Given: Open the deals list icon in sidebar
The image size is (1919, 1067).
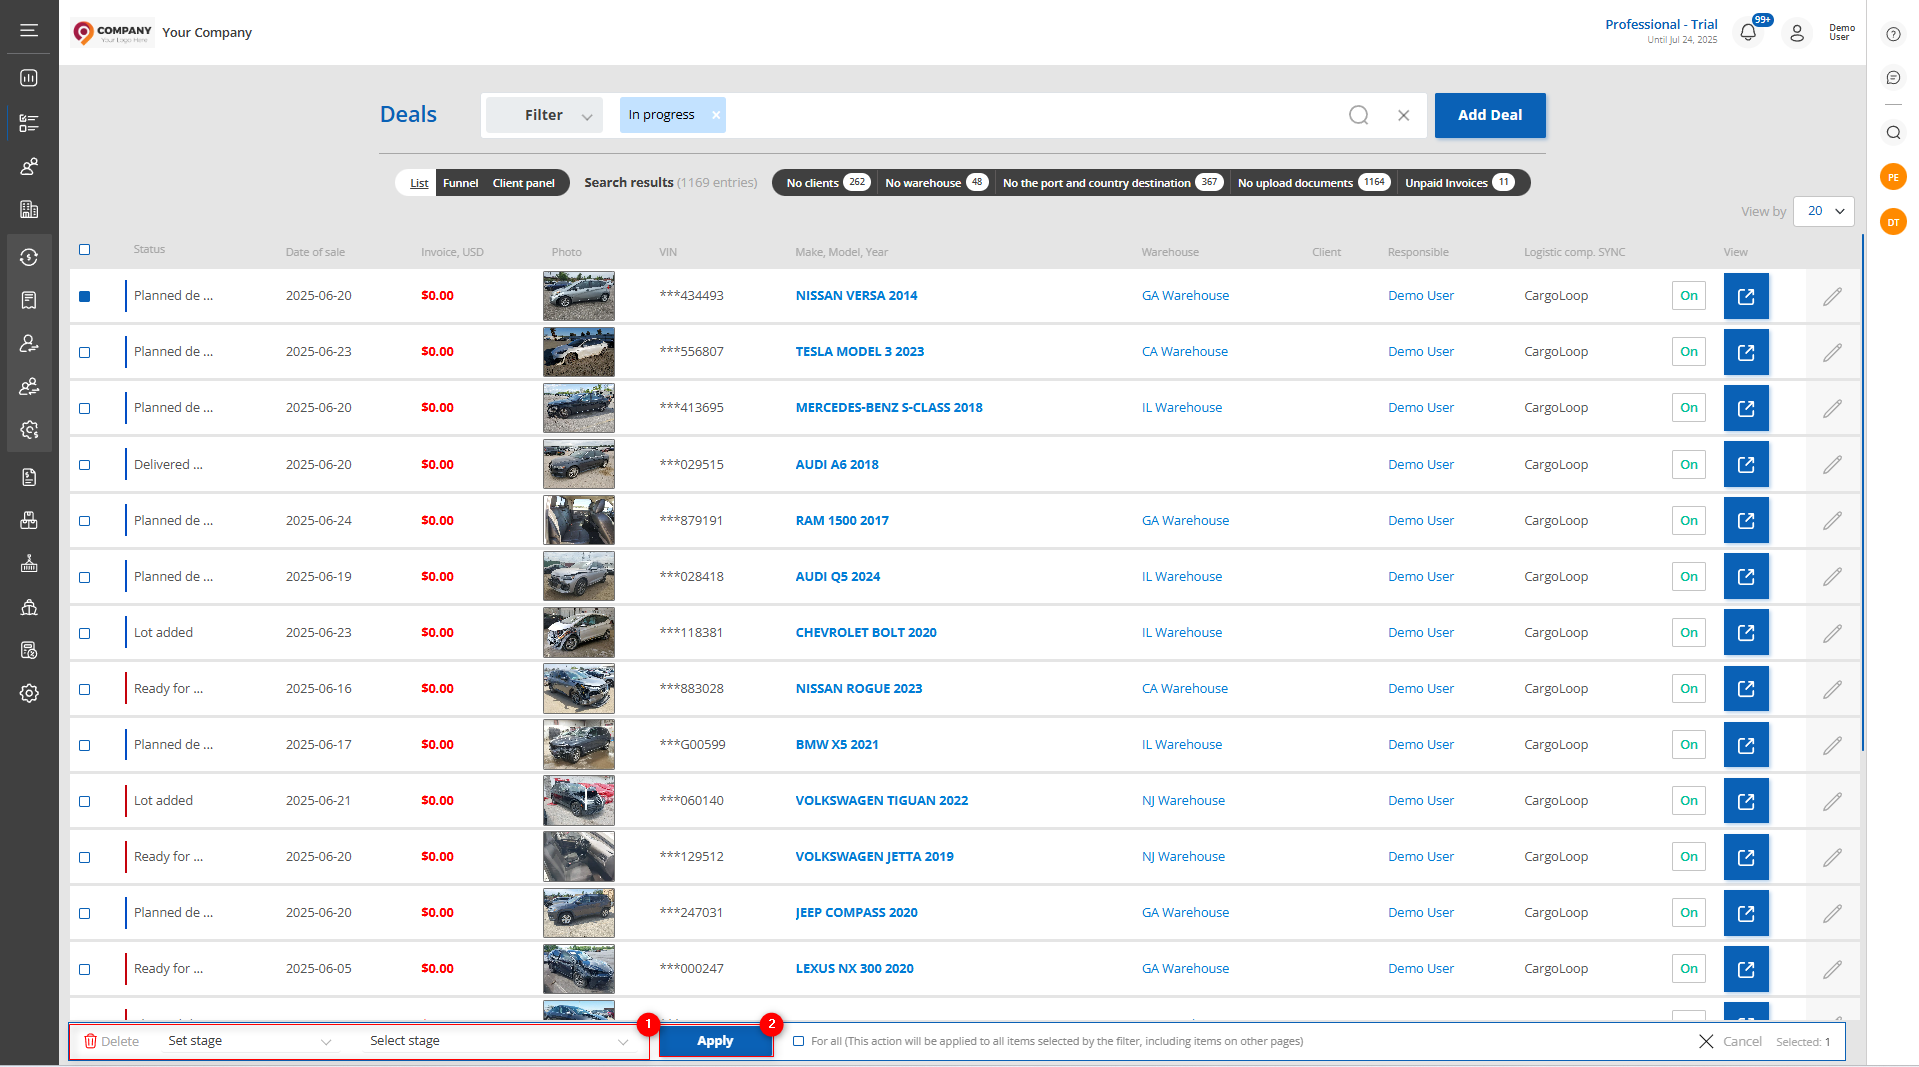Looking at the screenshot, I should pos(29,123).
